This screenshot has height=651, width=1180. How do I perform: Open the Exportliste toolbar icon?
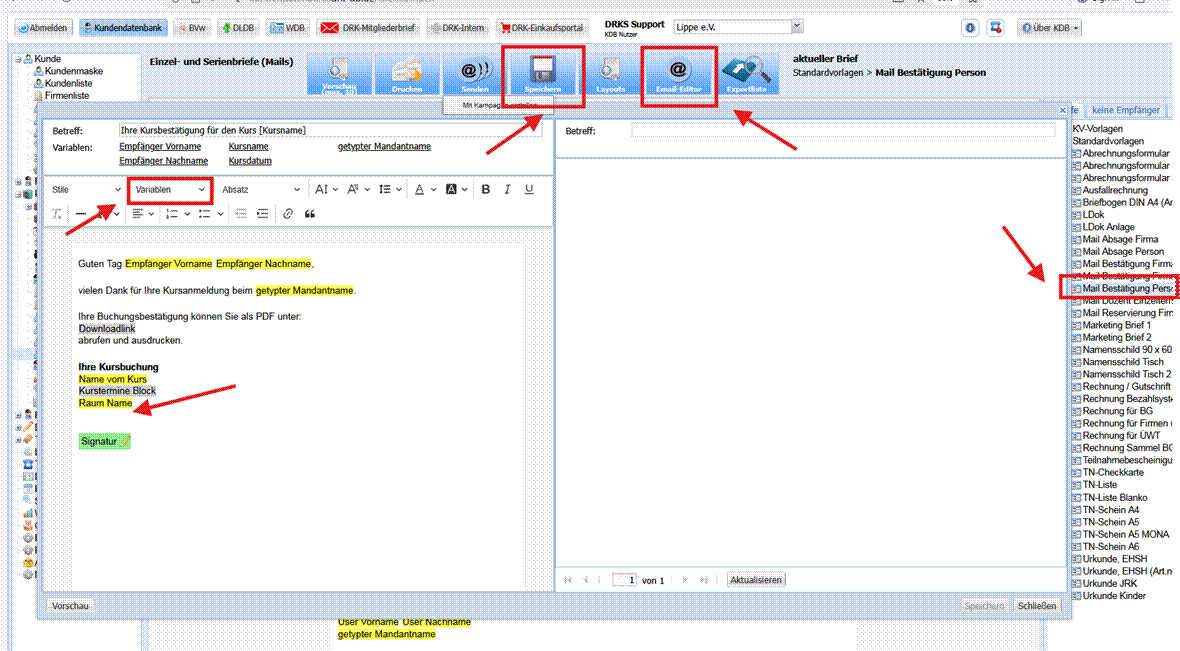pyautogui.click(x=746, y=74)
